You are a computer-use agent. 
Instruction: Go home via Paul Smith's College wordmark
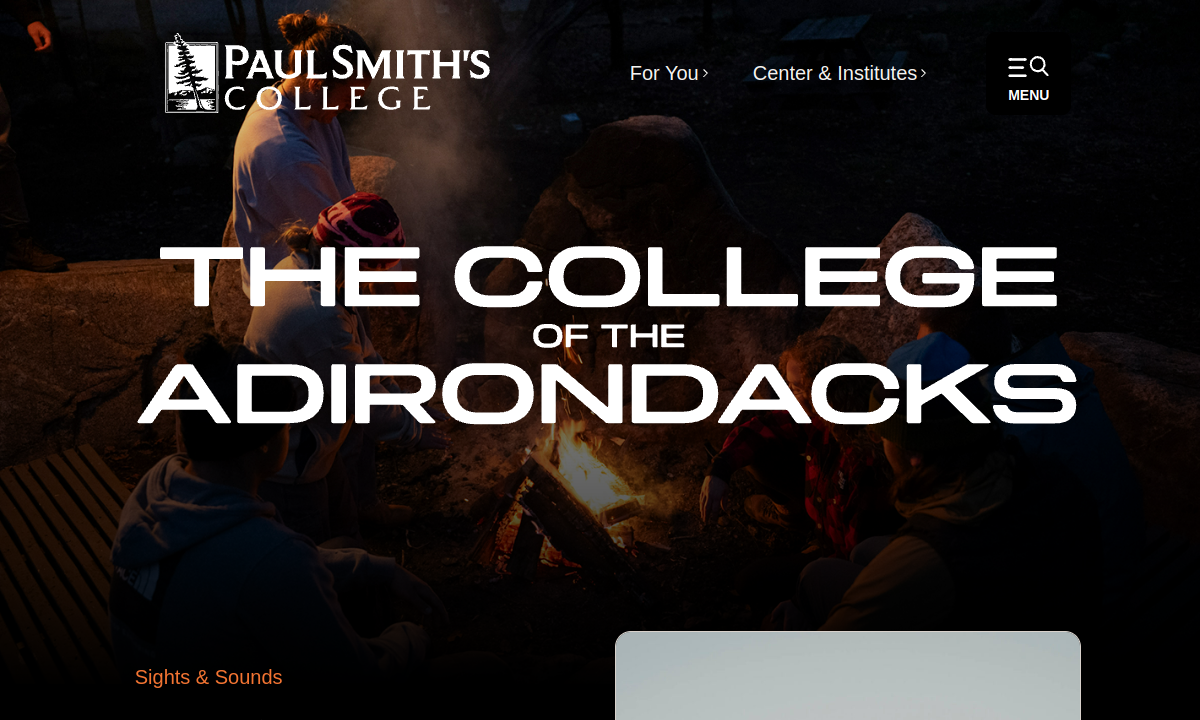tap(357, 77)
